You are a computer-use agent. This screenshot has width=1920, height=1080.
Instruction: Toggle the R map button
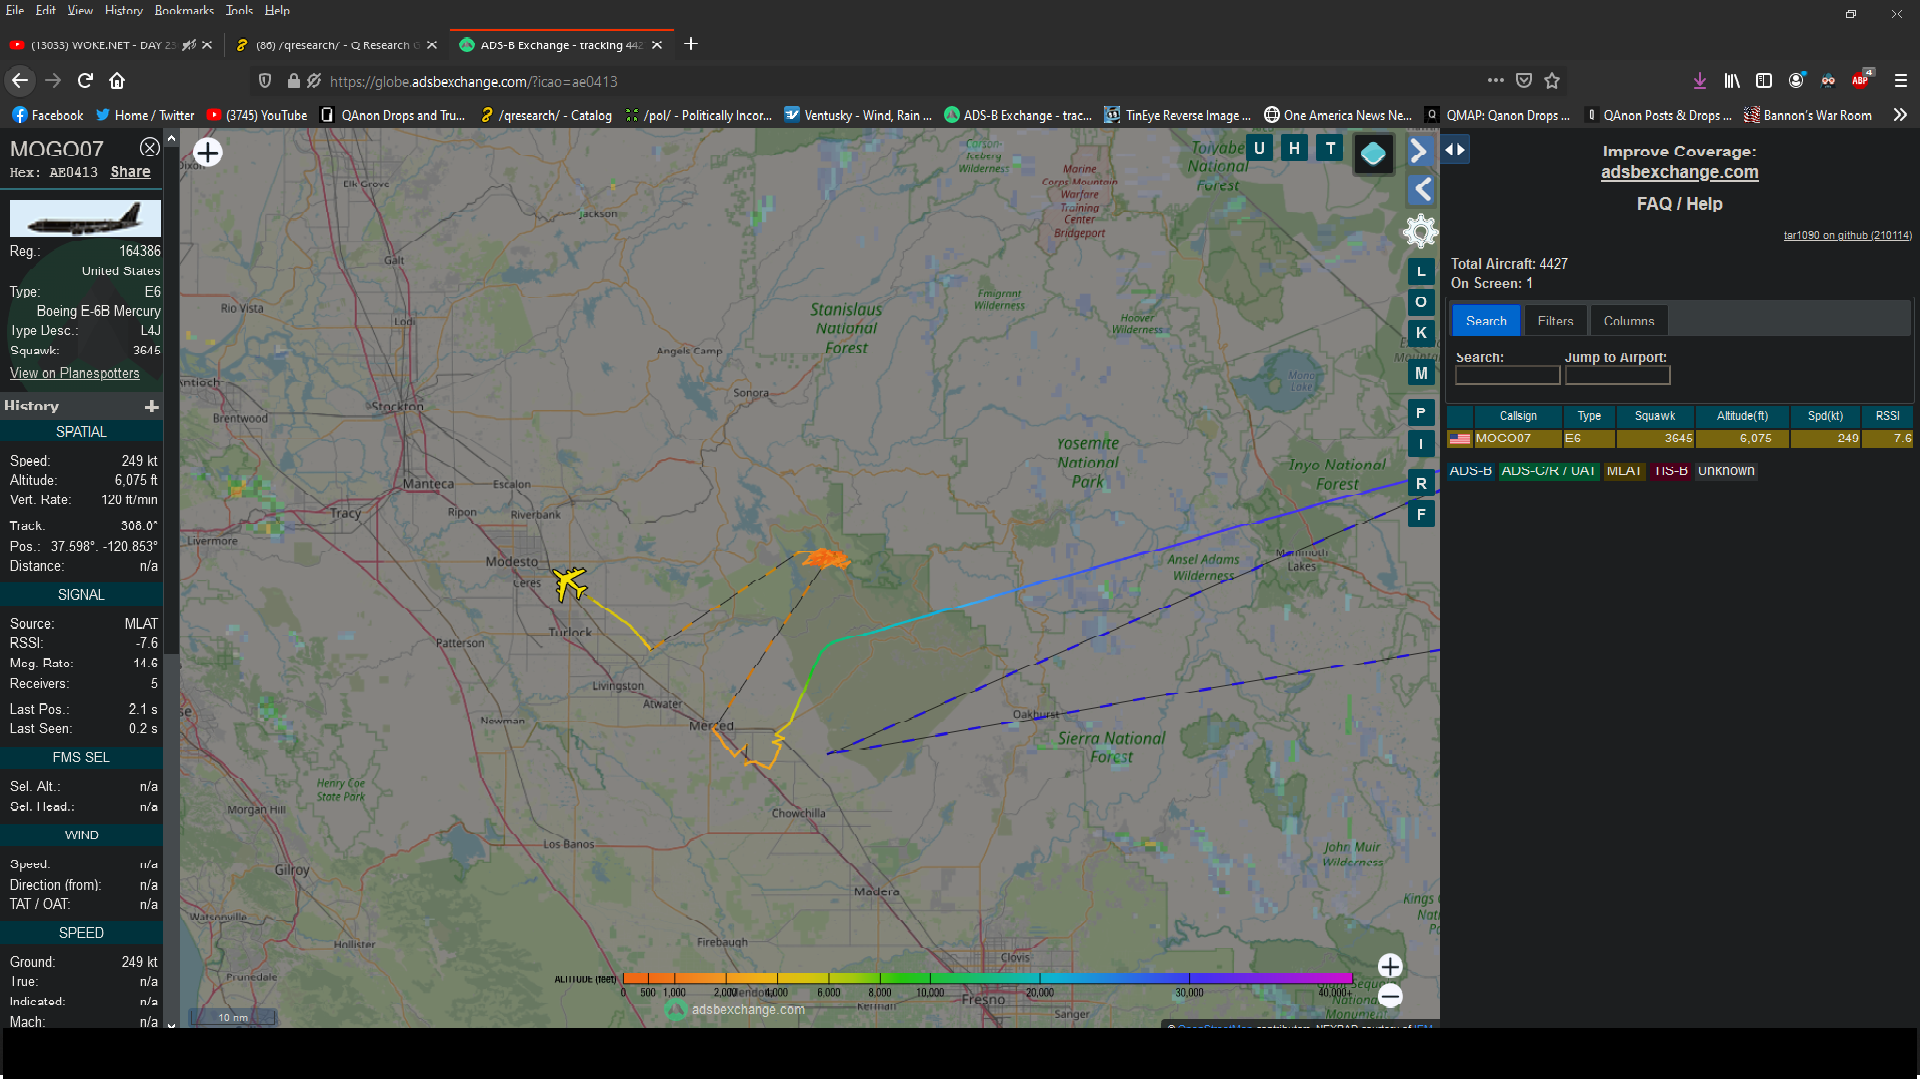pyautogui.click(x=1421, y=484)
